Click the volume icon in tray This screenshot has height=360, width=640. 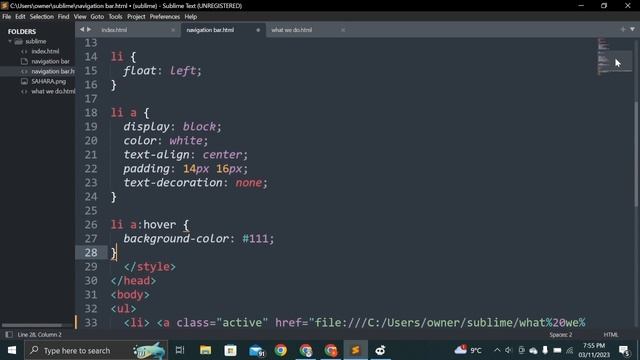click(x=509, y=350)
